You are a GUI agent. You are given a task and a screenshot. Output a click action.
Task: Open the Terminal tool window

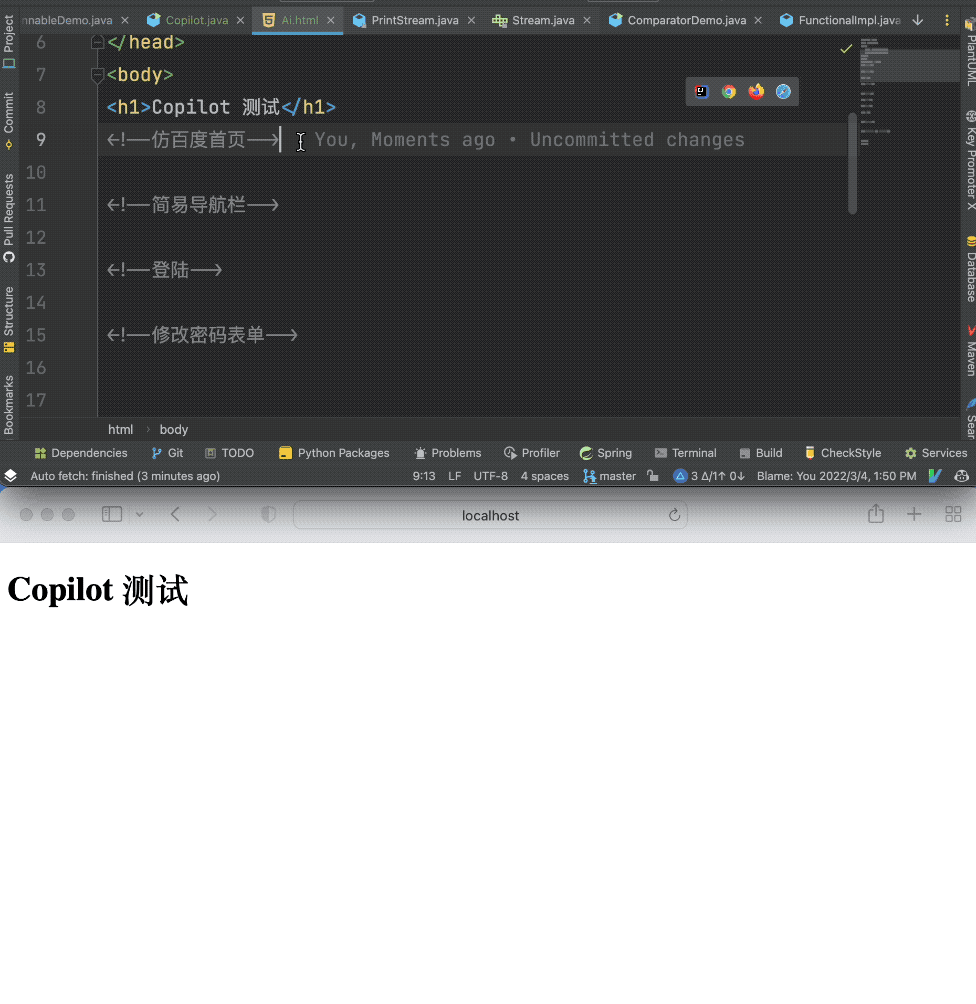[685, 453]
